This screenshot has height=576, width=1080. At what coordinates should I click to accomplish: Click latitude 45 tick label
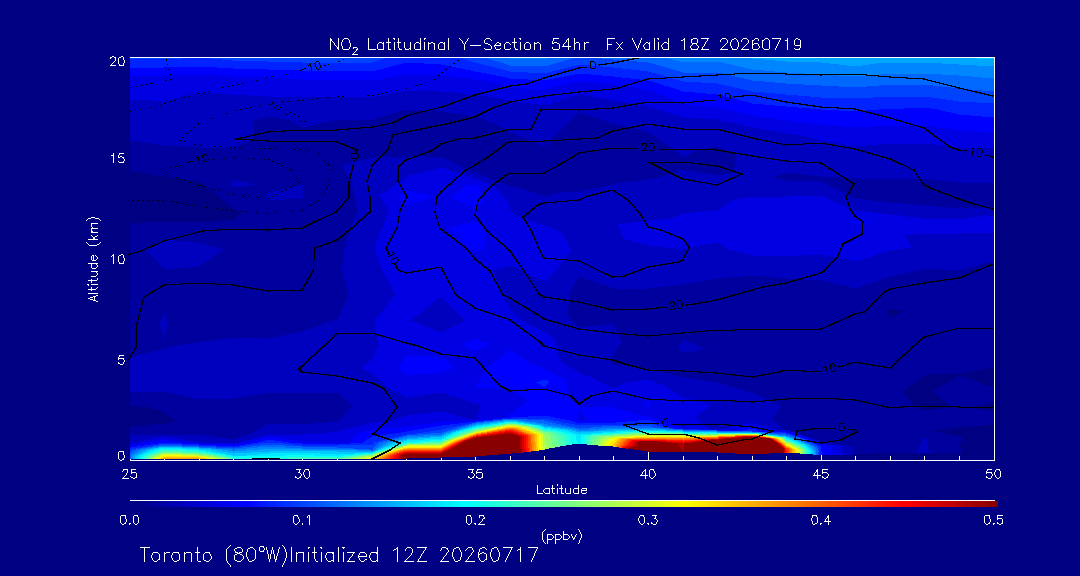tap(821, 474)
